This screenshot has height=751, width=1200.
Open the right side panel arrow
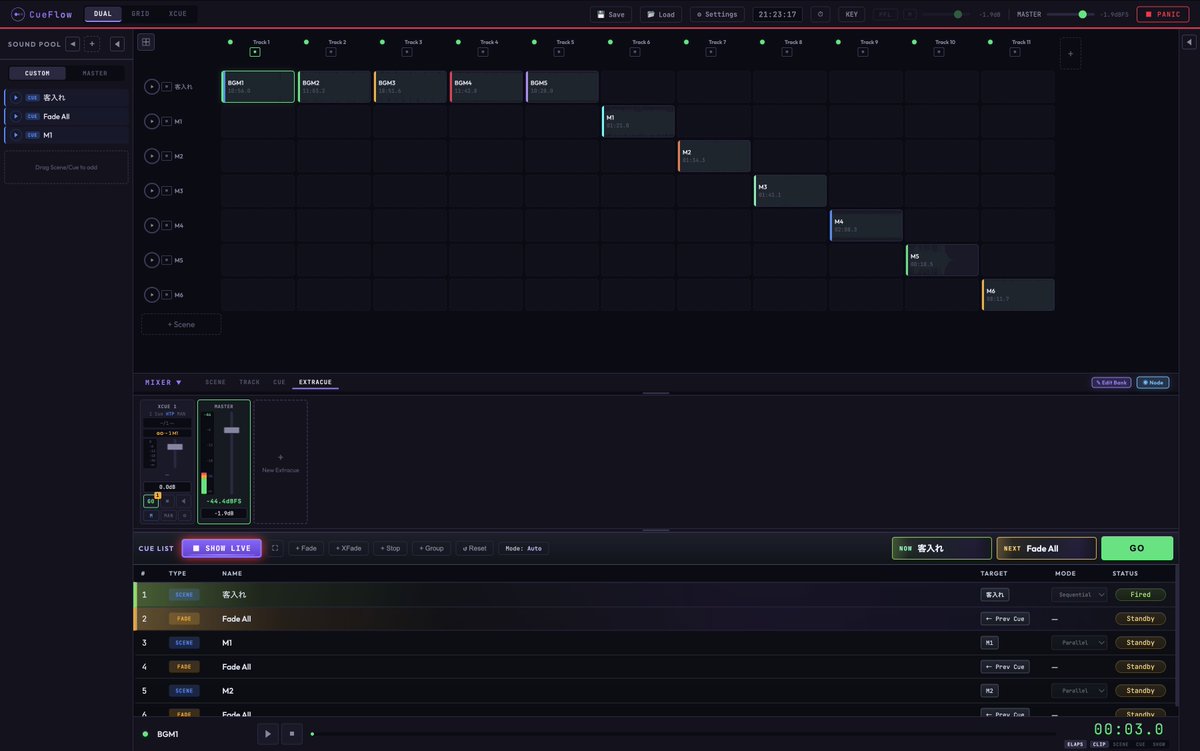1188,42
